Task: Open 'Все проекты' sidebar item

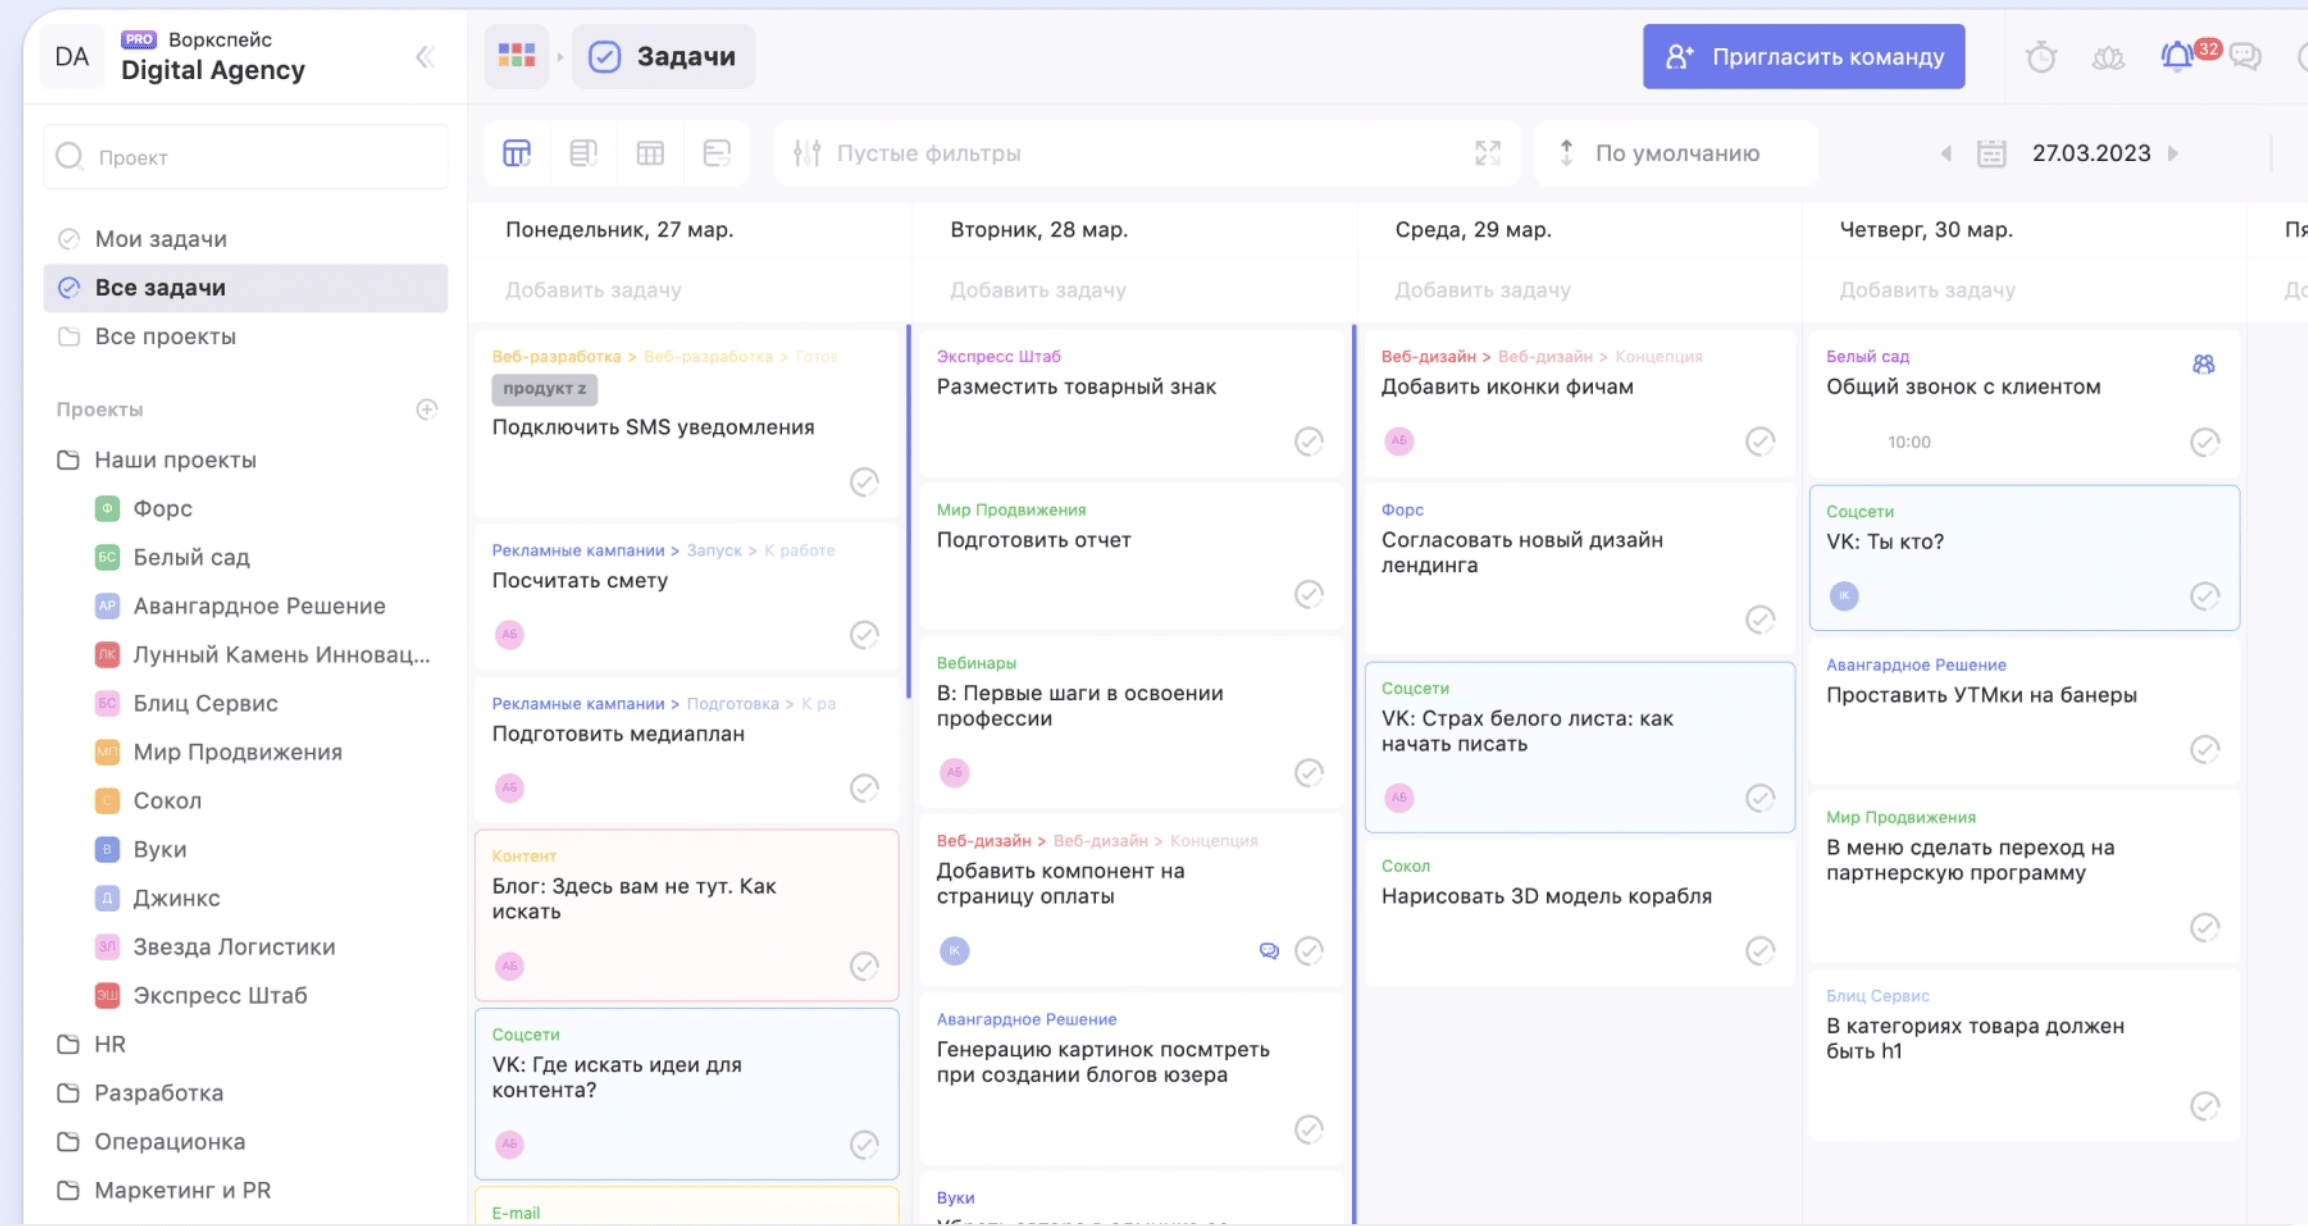Action: click(165, 337)
